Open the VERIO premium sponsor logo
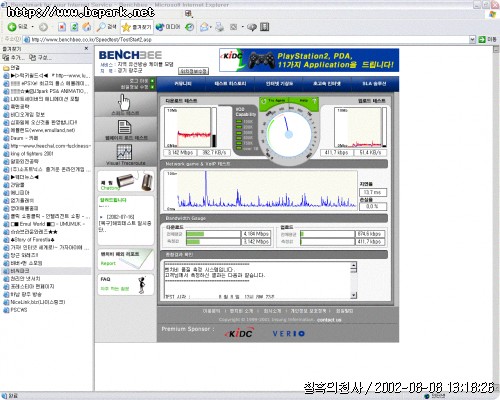 tap(289, 333)
